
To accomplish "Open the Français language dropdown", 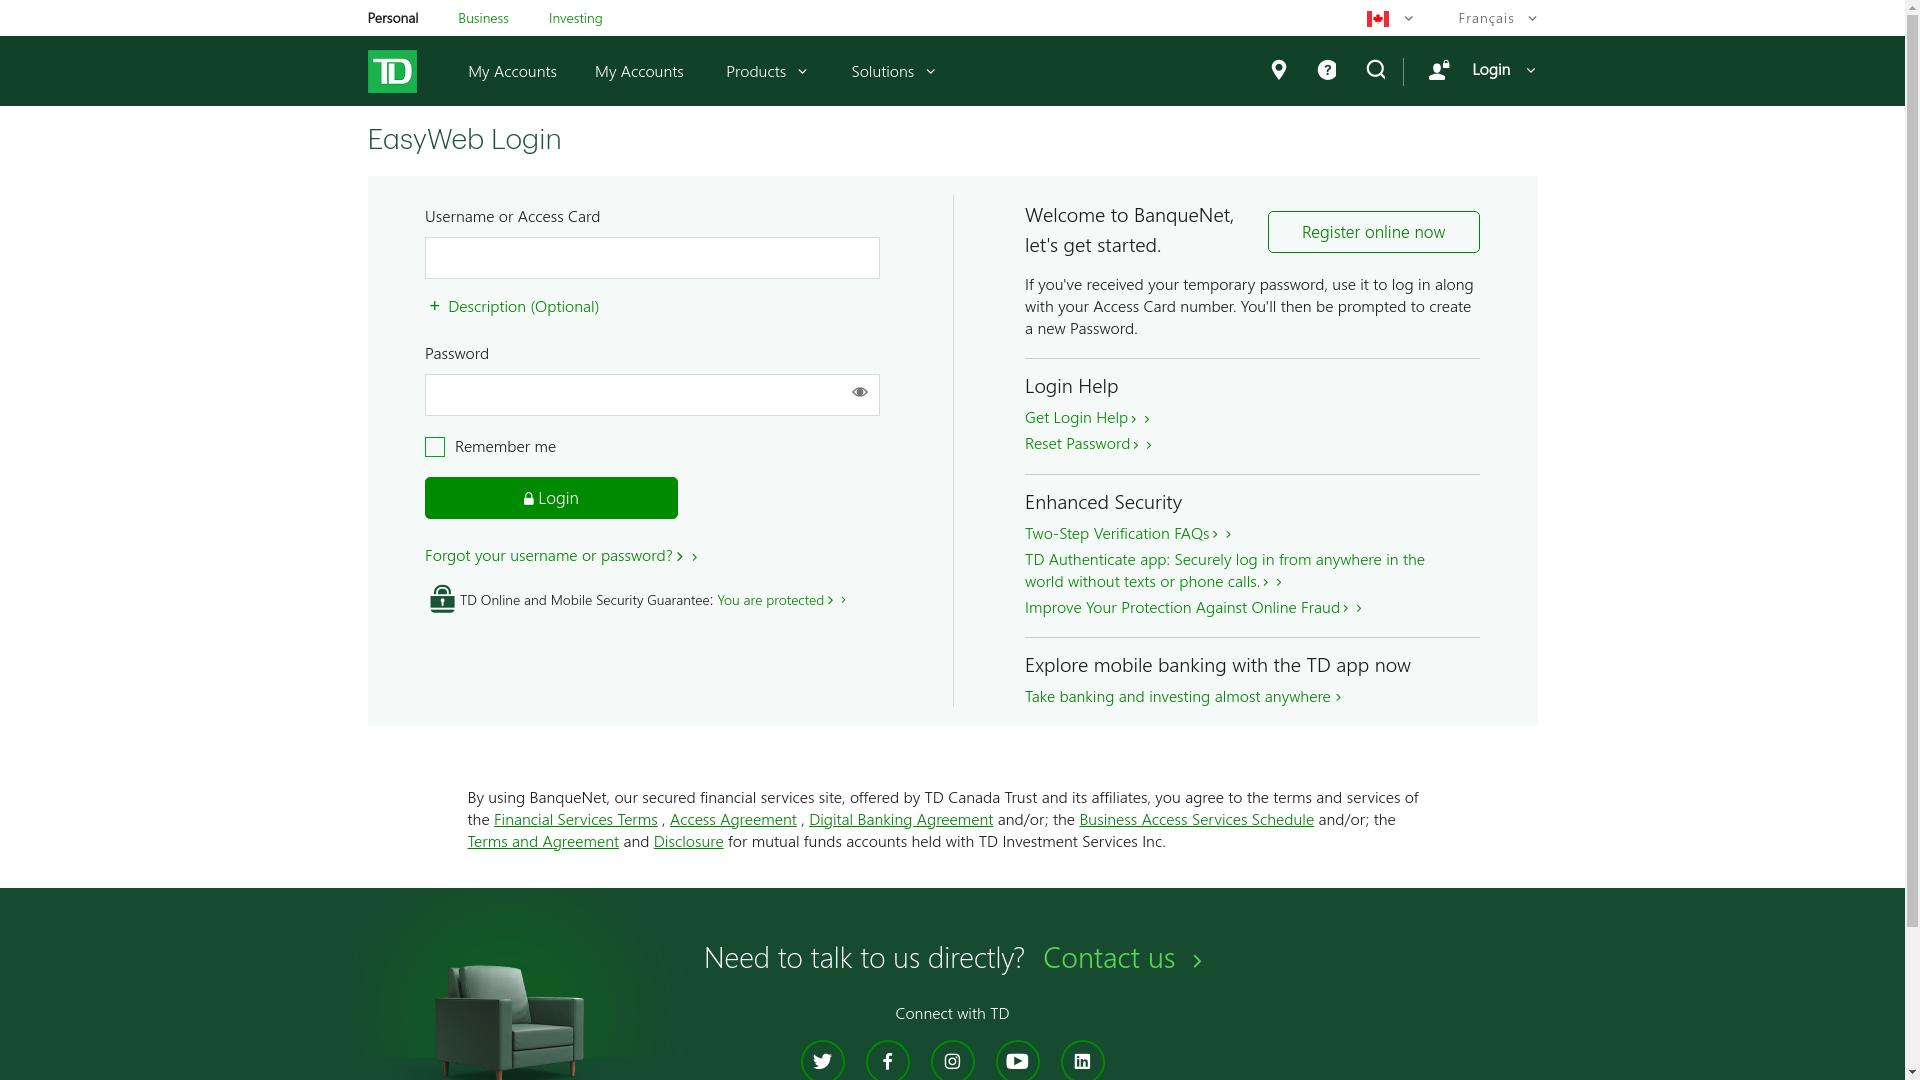I will coord(1497,18).
